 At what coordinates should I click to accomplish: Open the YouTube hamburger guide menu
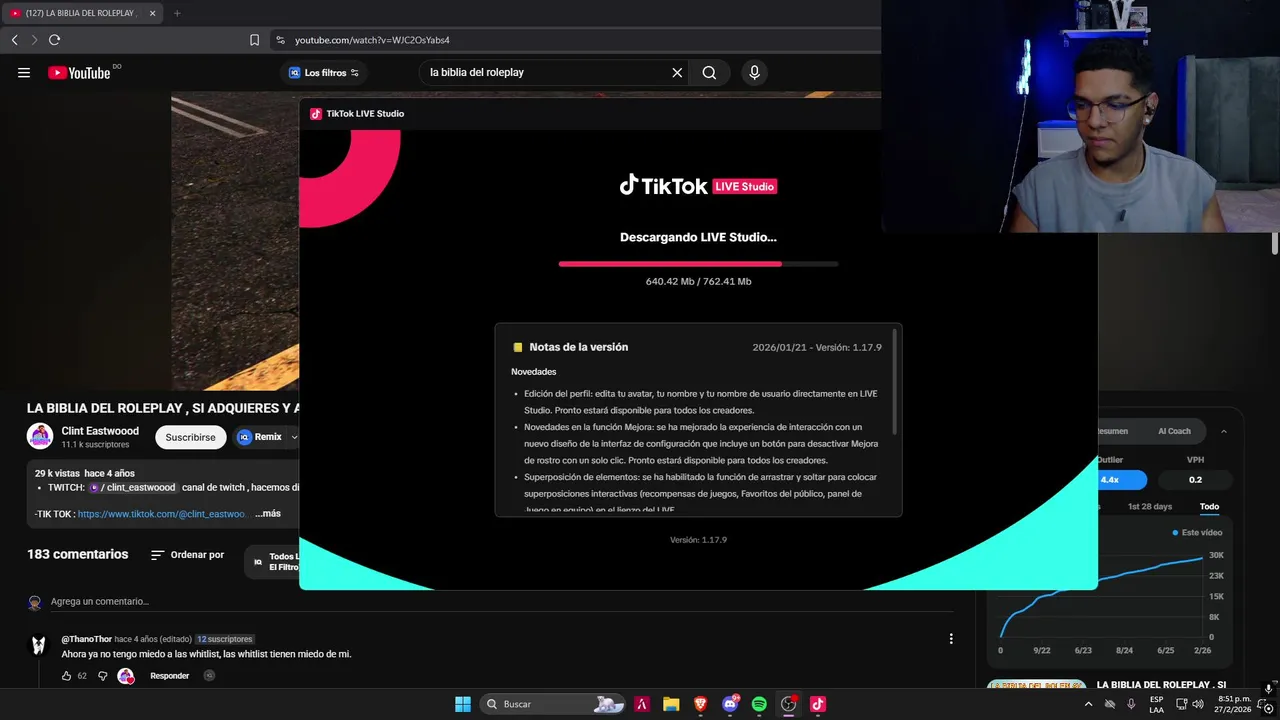(24, 72)
